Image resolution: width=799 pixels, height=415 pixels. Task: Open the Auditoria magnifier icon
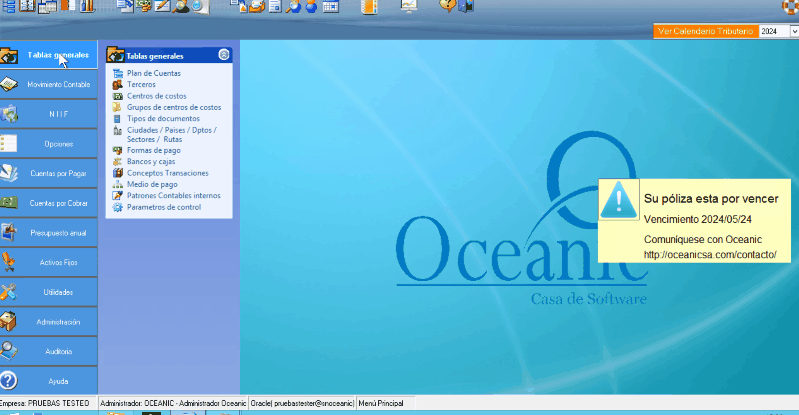[x=10, y=350]
